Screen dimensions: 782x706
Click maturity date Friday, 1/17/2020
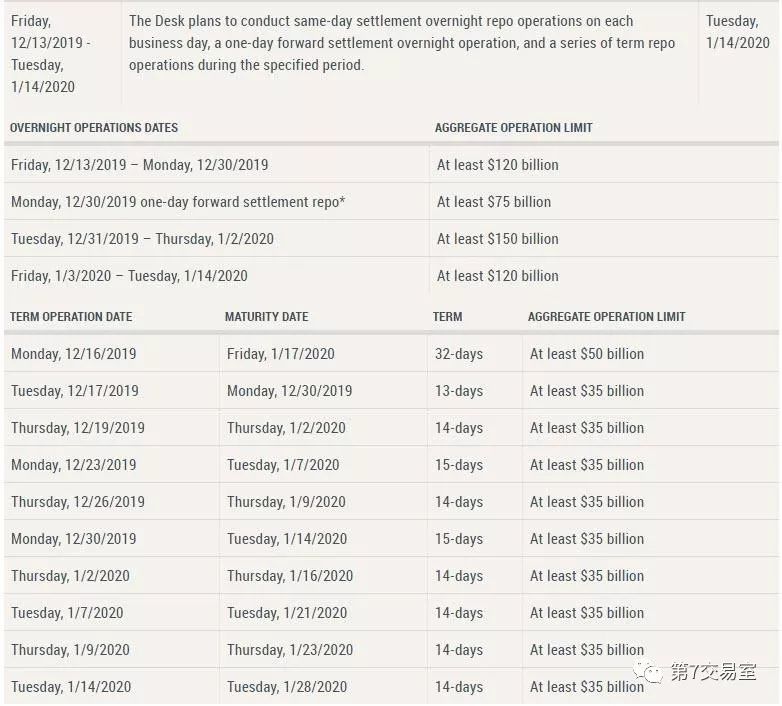click(x=281, y=354)
